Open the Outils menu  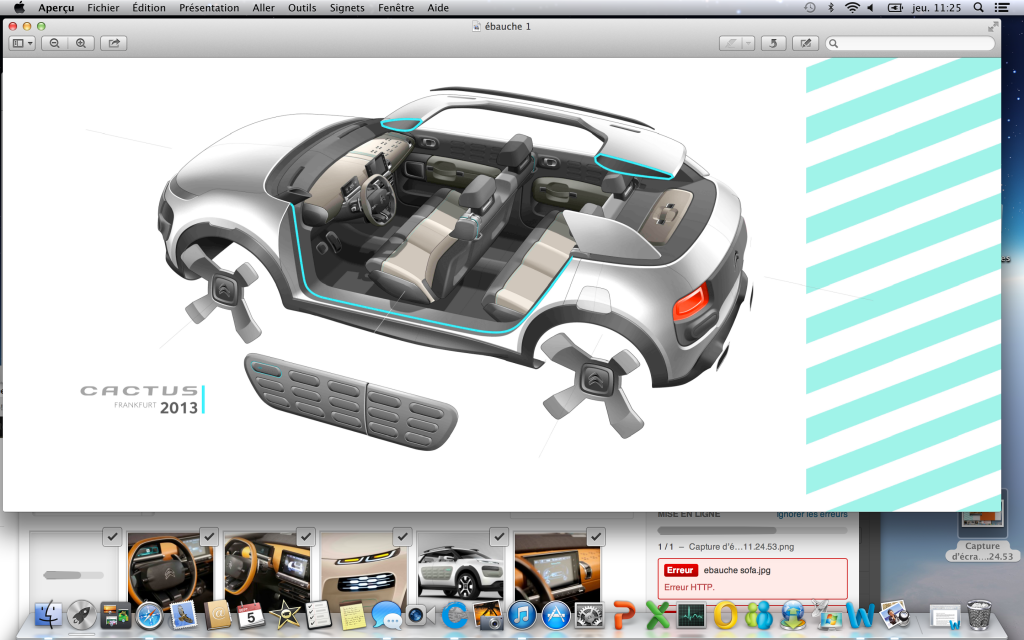click(x=301, y=8)
